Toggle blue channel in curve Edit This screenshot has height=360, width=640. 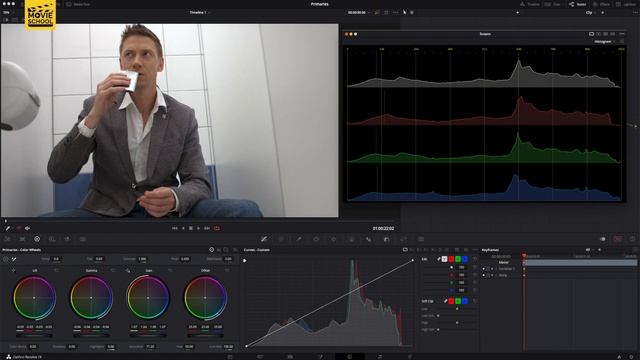pyautogui.click(x=465, y=259)
